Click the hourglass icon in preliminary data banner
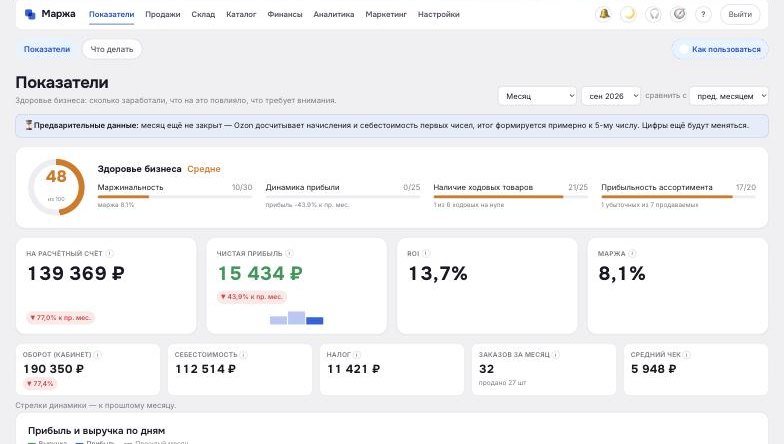784x444 pixels. (x=29, y=125)
